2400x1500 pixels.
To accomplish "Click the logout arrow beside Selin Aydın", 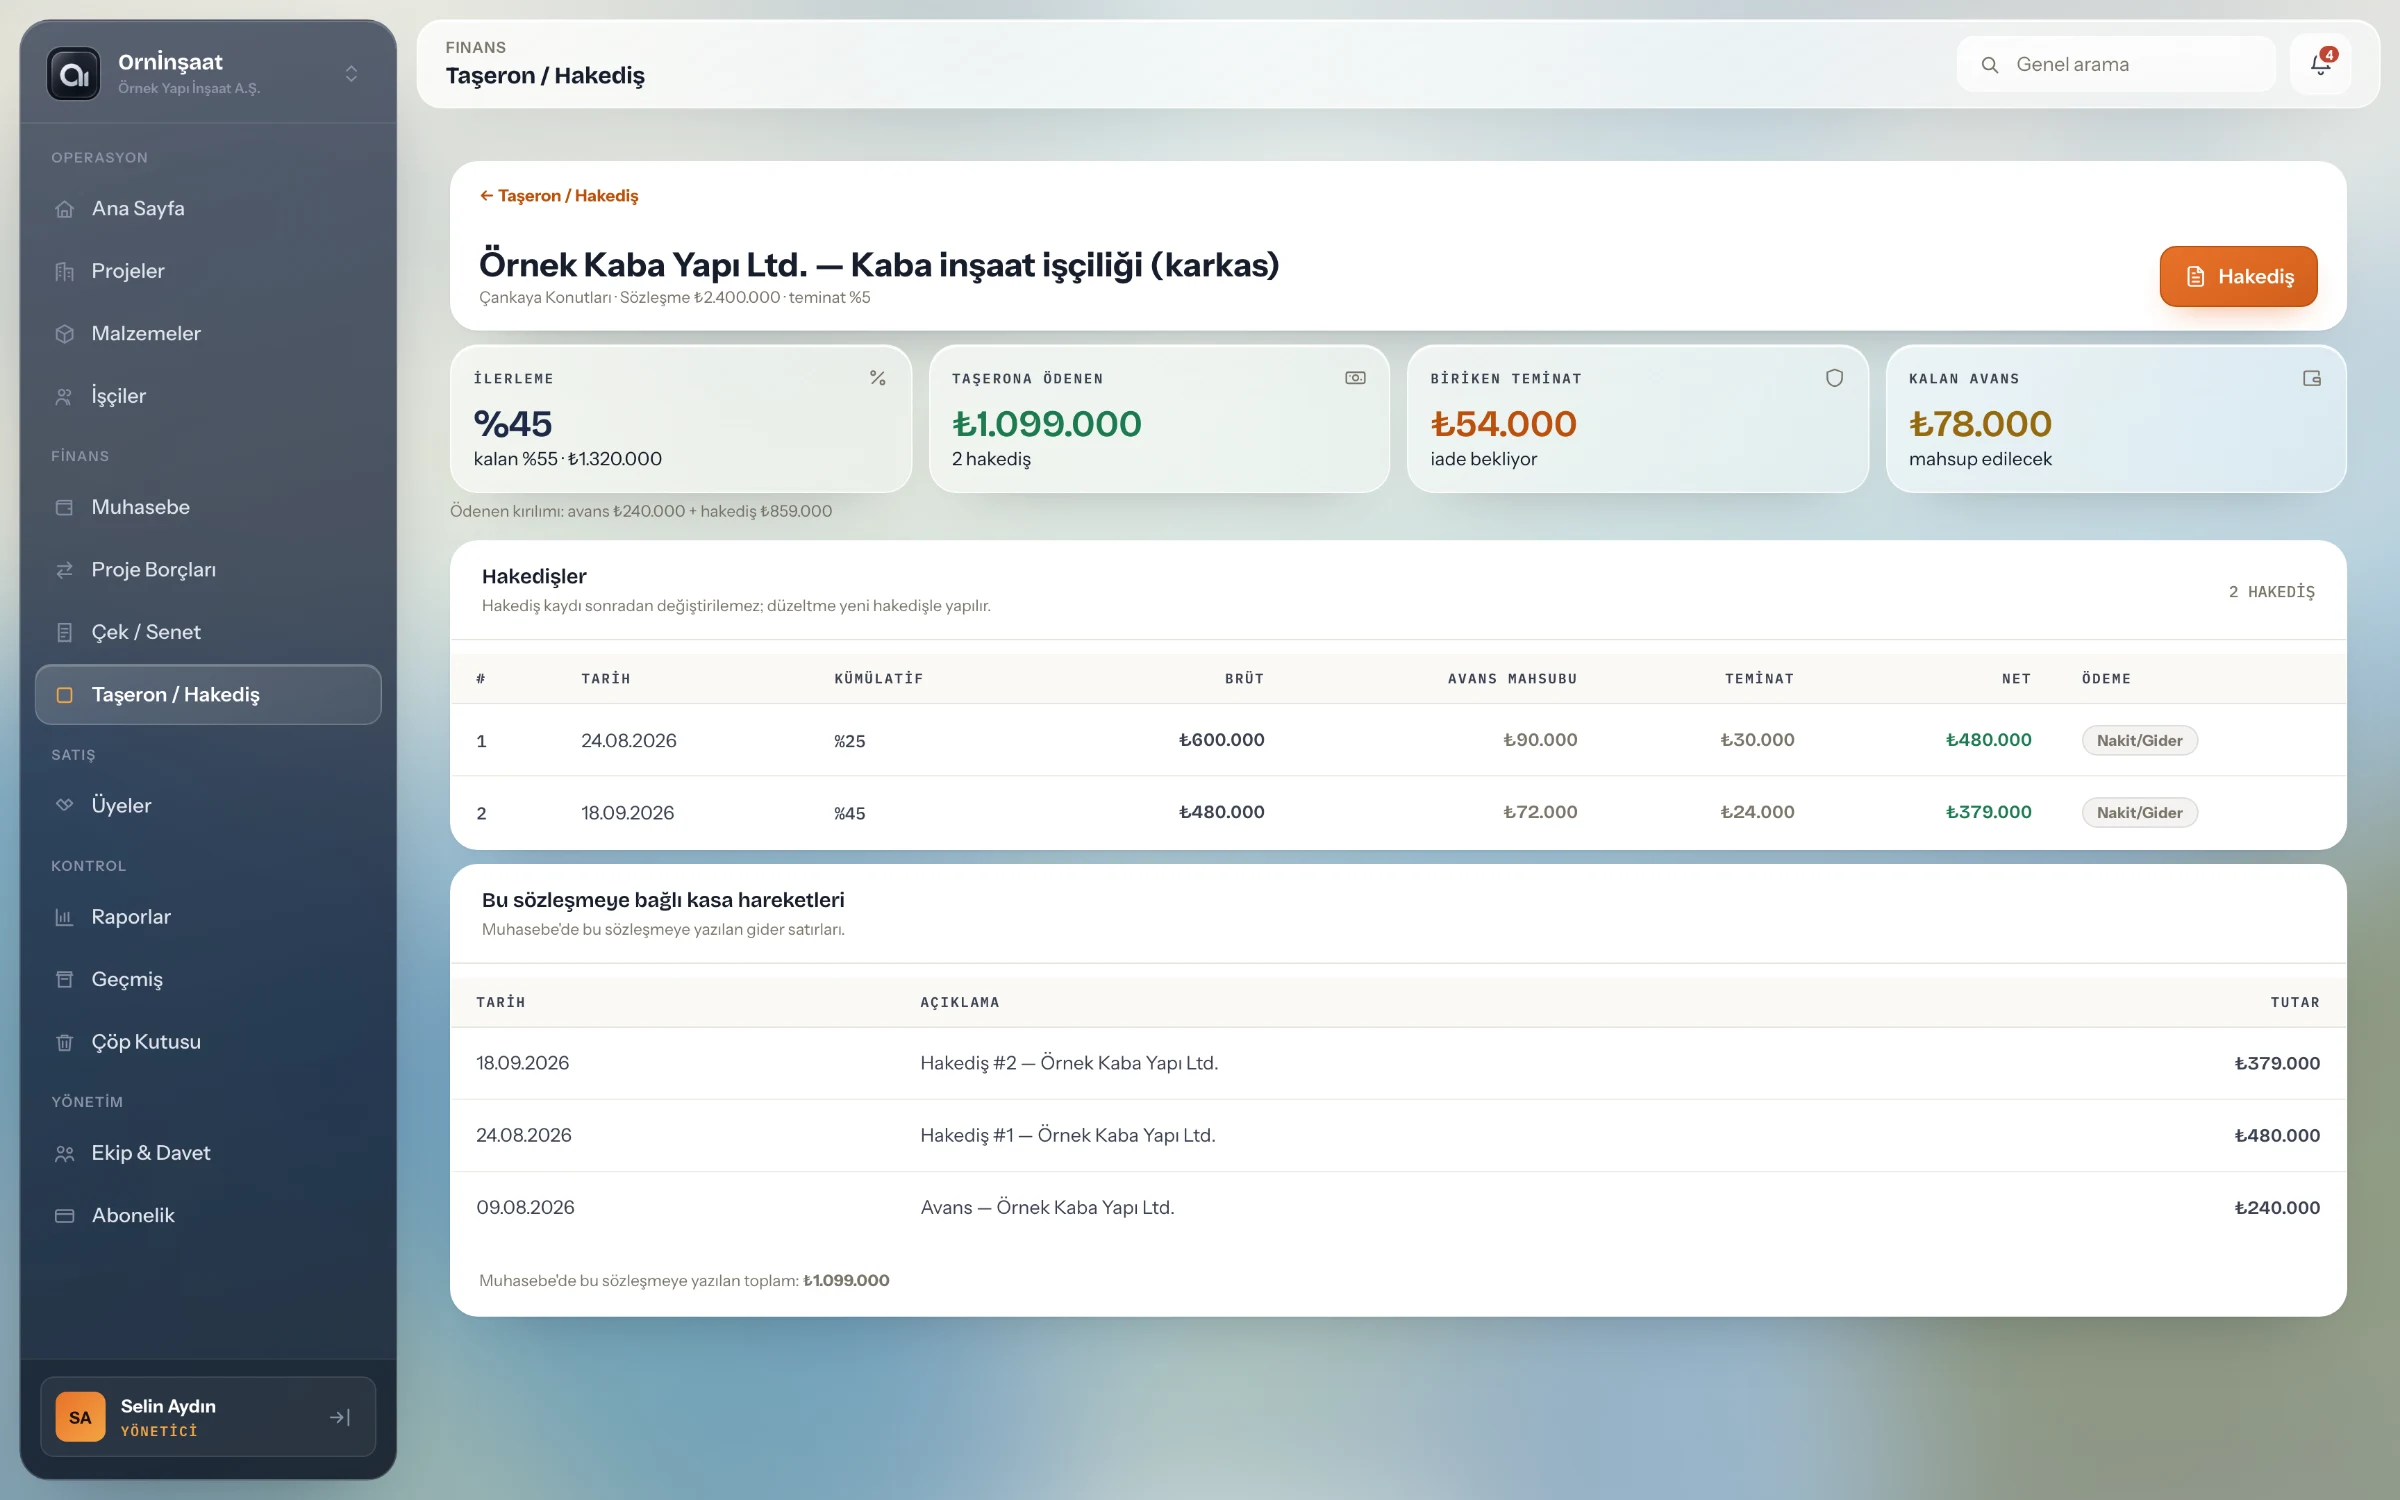I will tap(340, 1417).
